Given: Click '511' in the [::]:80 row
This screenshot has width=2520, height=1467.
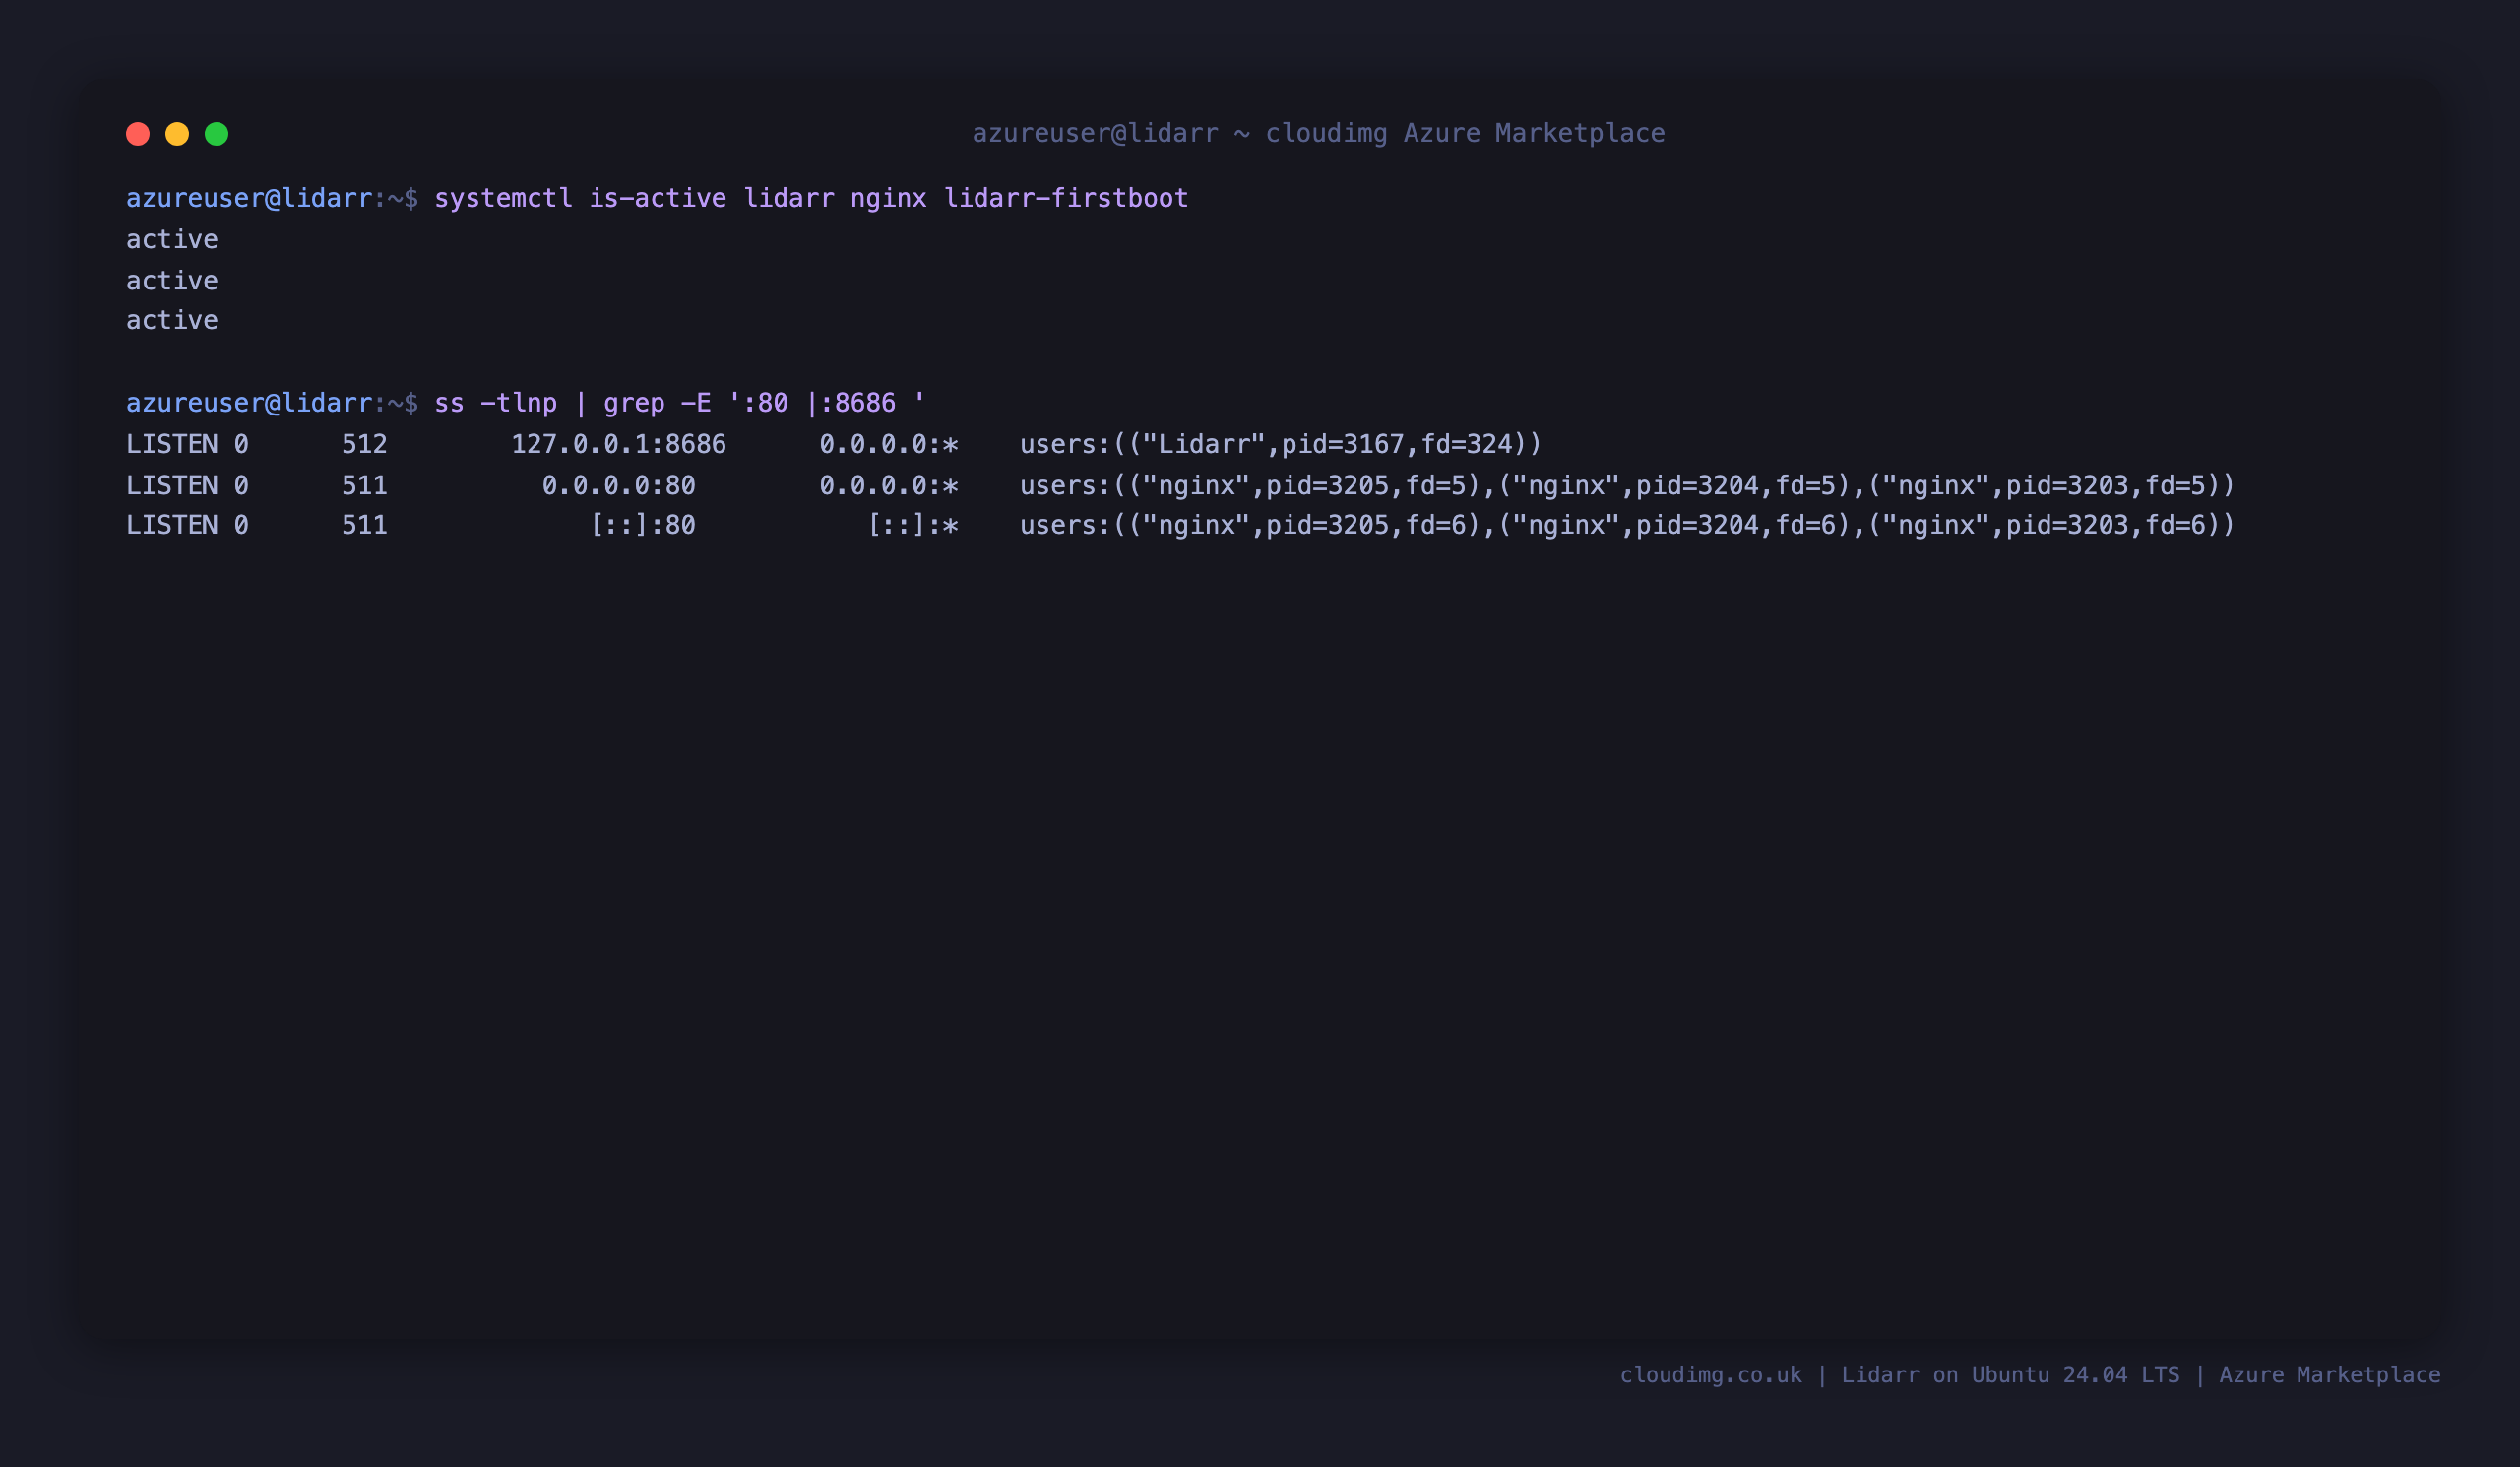Looking at the screenshot, I should point(365,526).
